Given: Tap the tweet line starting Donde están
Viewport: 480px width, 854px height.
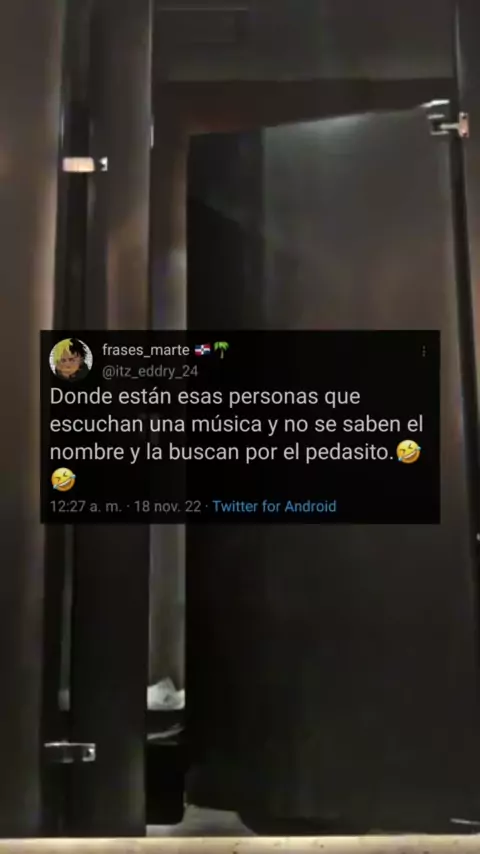Looking at the screenshot, I should [205, 397].
